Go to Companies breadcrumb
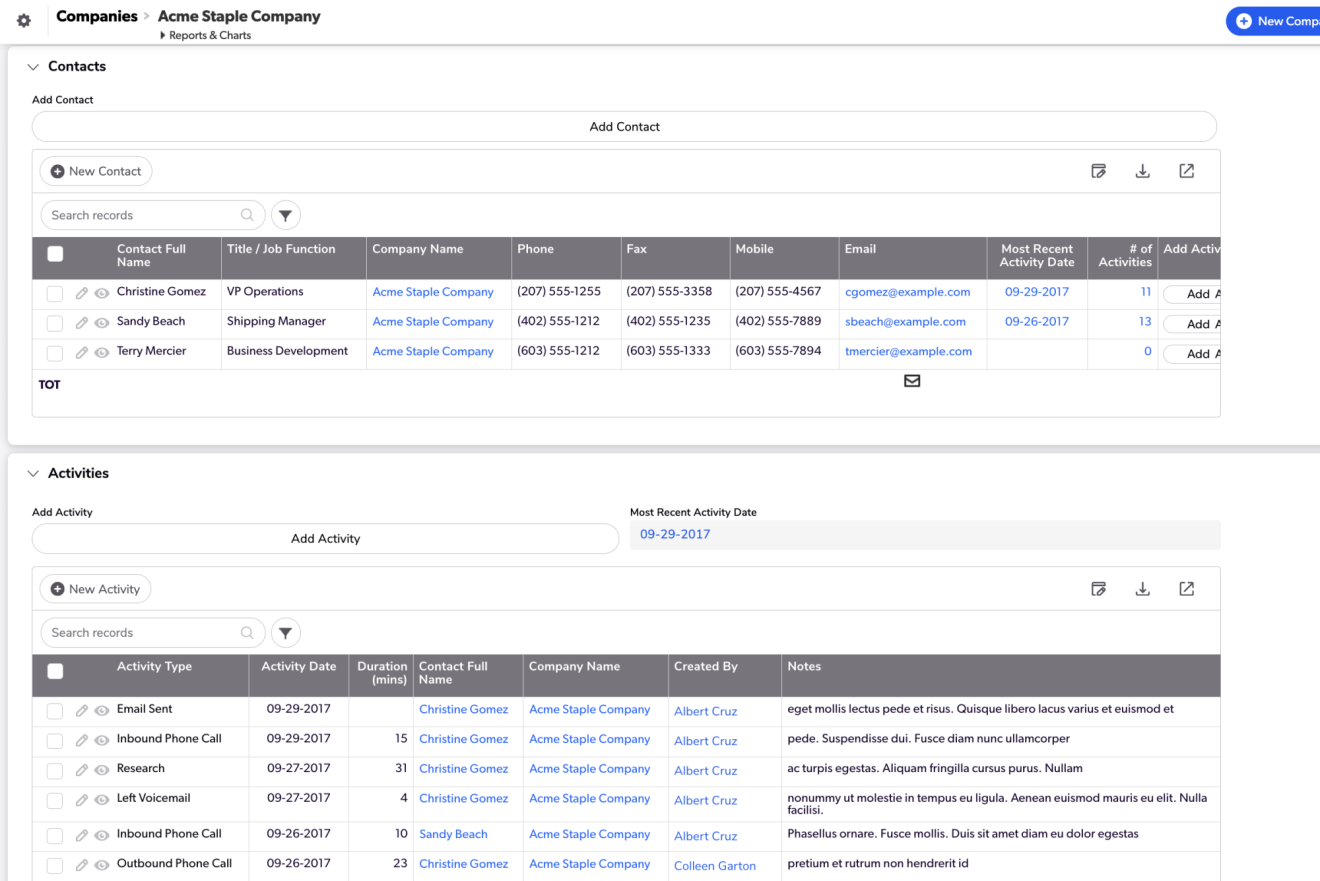The width and height of the screenshot is (1320, 881). (x=96, y=16)
